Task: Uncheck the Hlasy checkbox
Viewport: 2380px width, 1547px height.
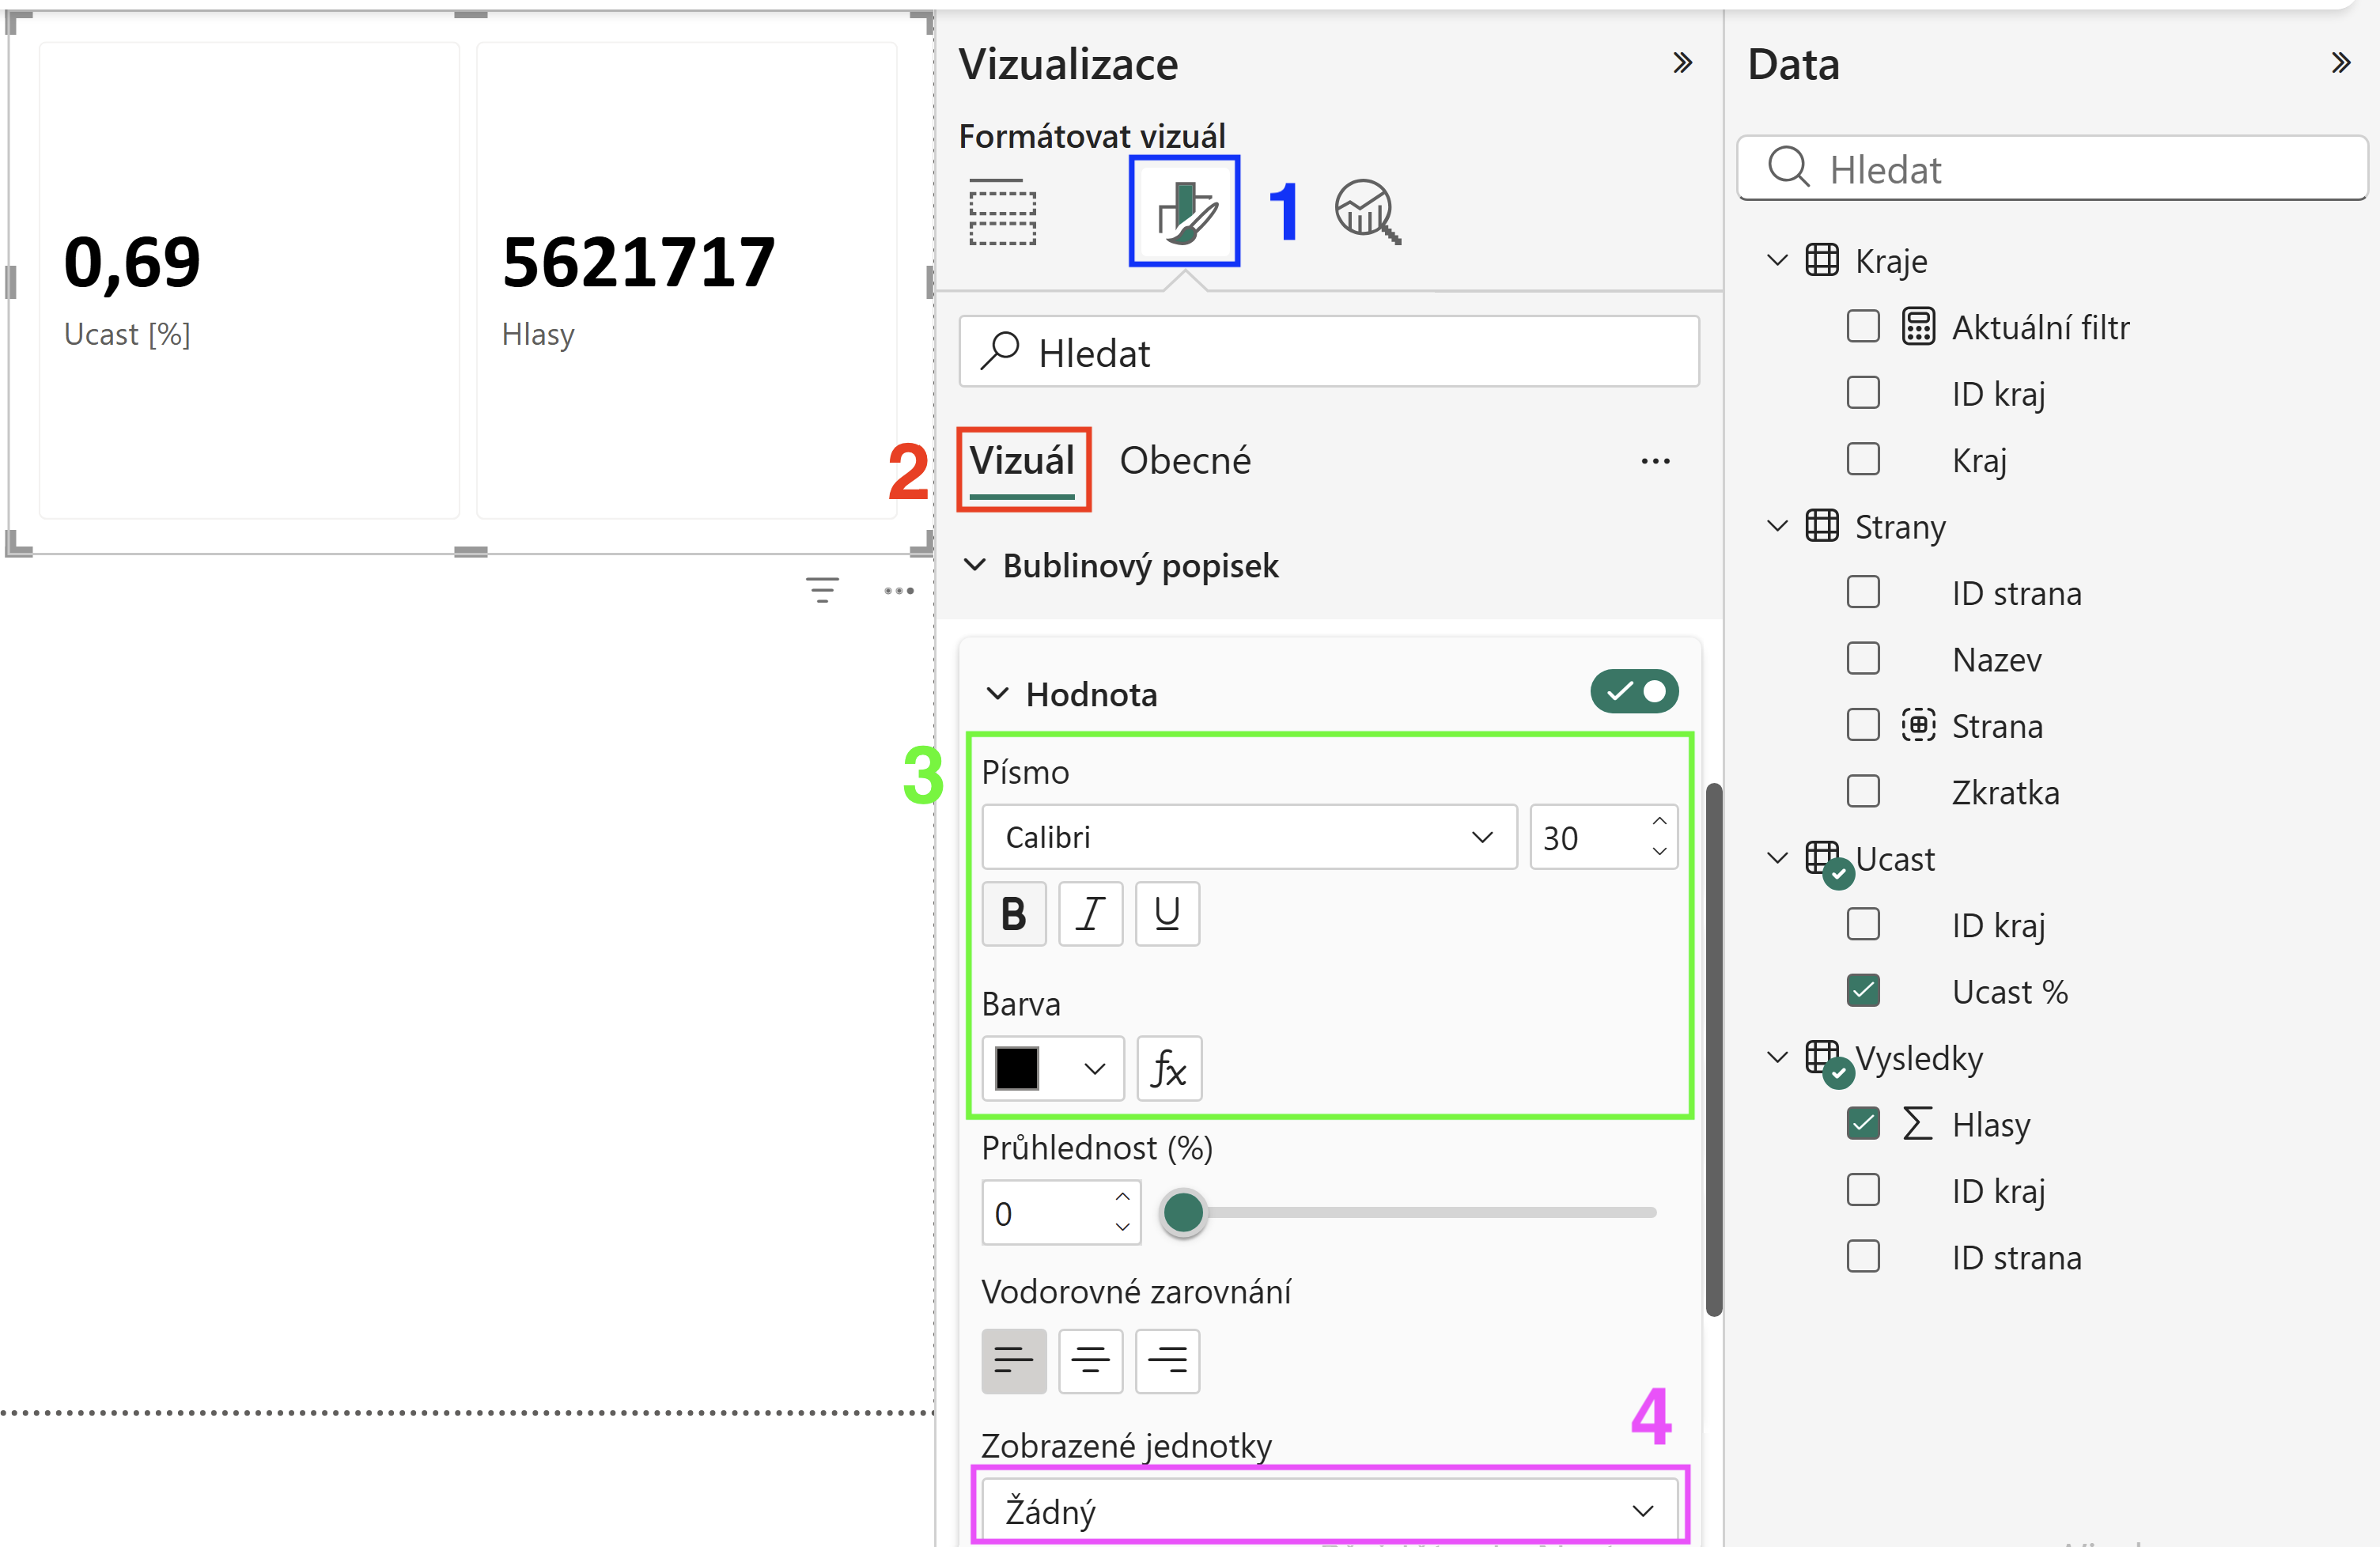Action: coord(1863,1124)
